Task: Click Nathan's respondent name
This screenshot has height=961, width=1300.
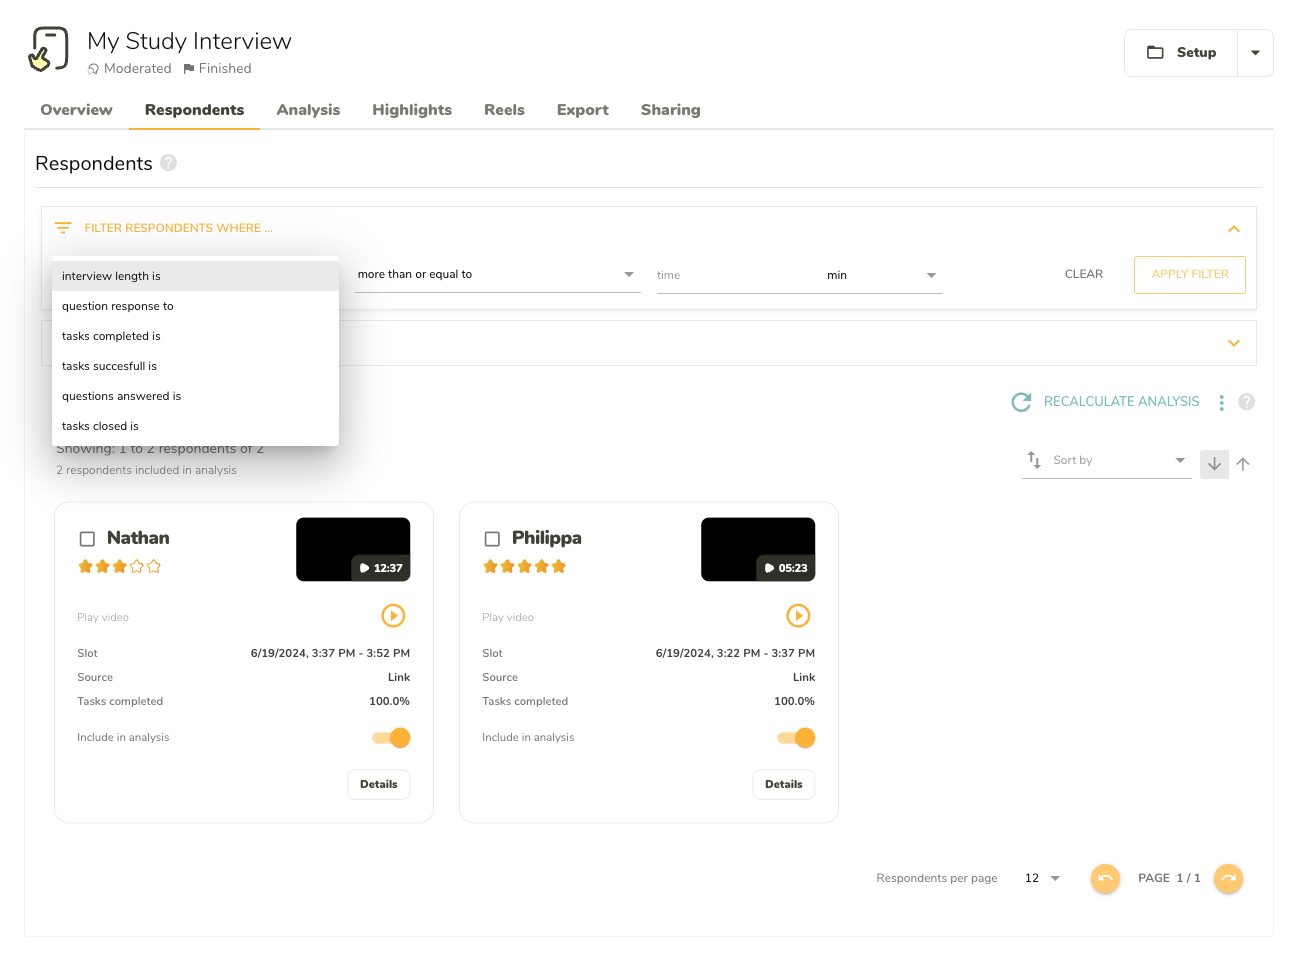Action: [x=138, y=538]
